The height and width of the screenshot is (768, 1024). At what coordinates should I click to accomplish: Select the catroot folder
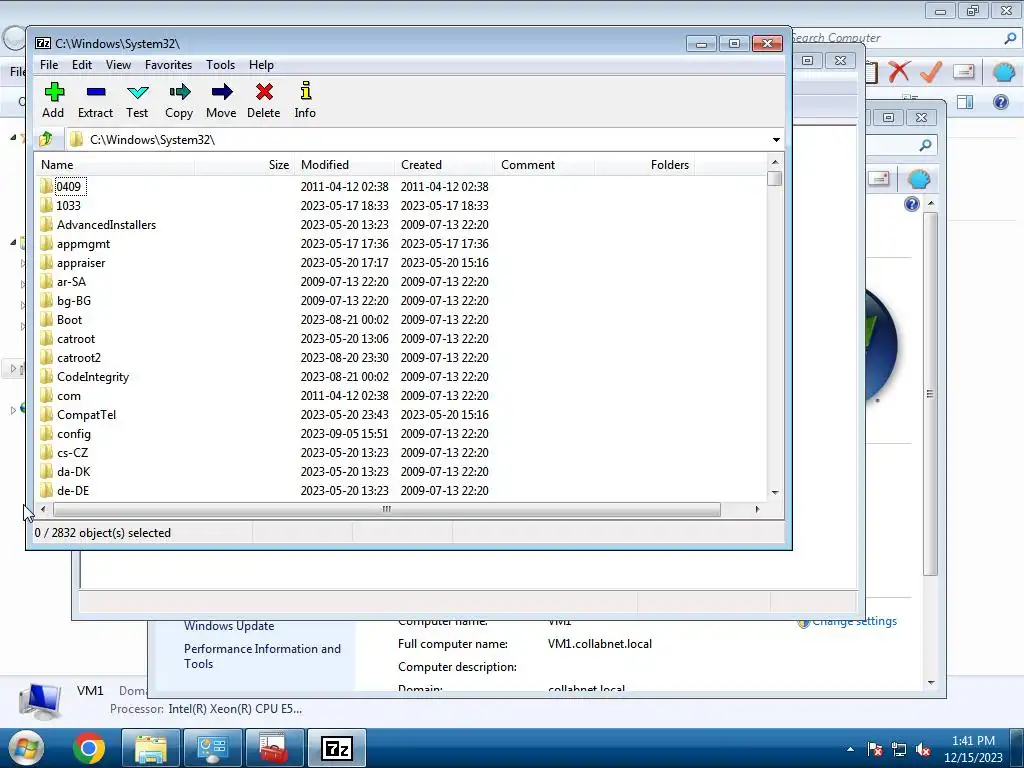pos(76,339)
